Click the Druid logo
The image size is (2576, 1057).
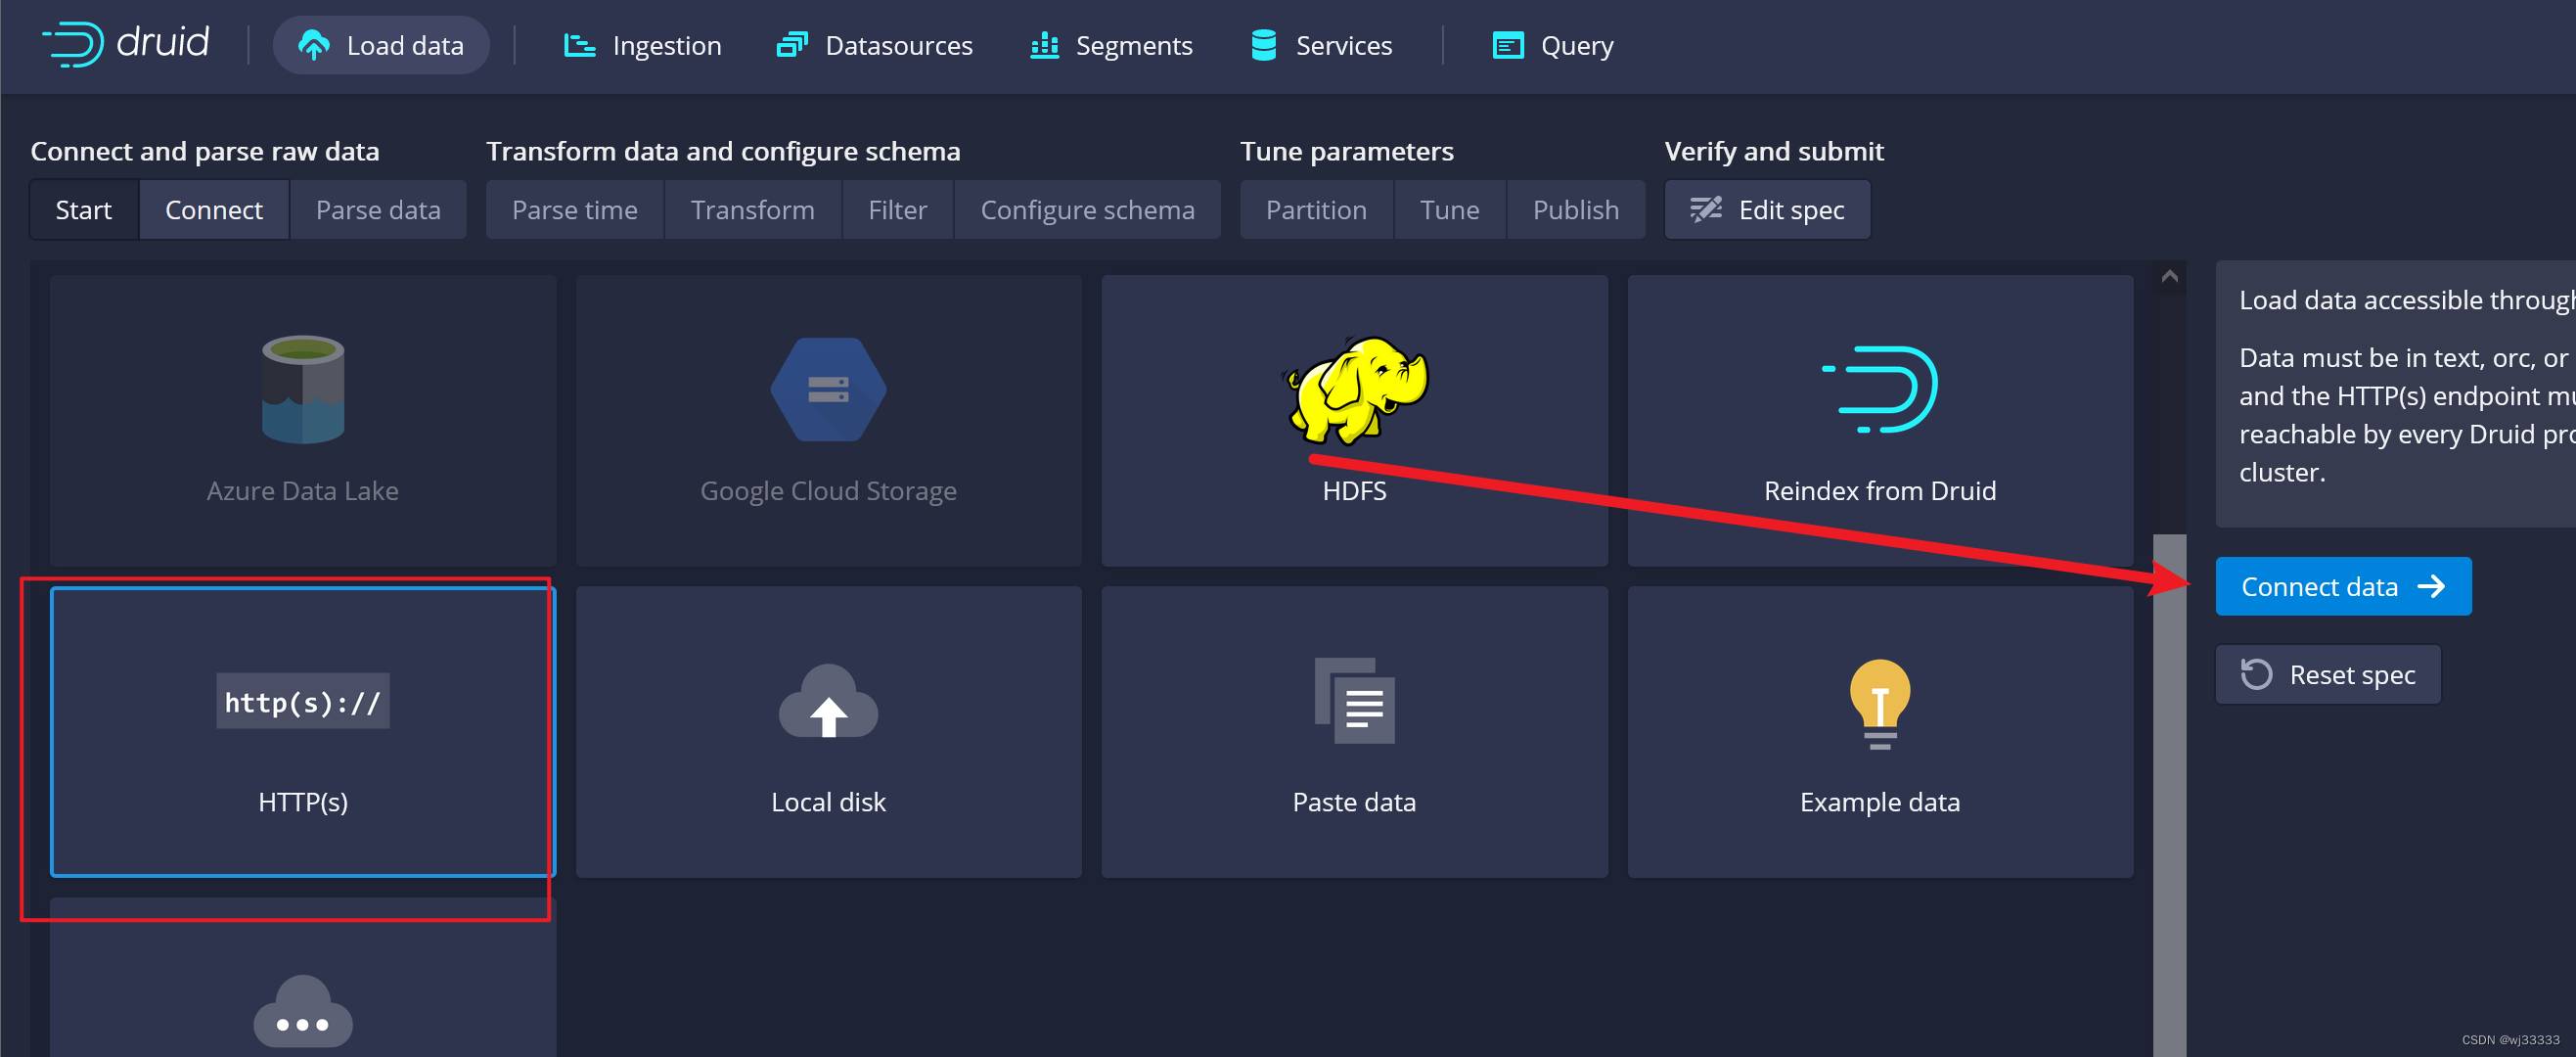[125, 44]
